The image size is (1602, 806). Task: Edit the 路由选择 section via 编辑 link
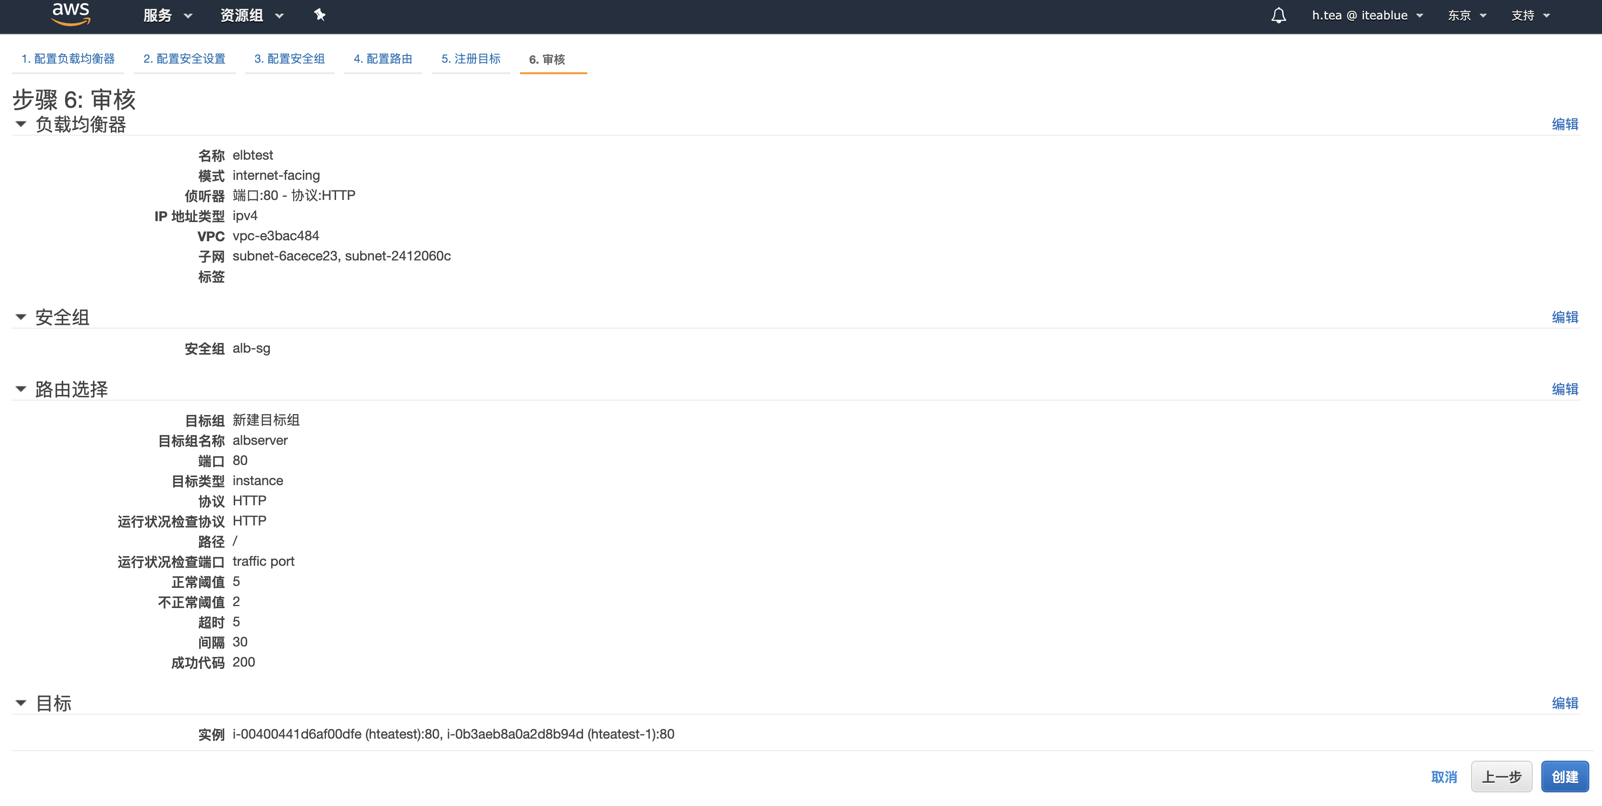pos(1564,389)
